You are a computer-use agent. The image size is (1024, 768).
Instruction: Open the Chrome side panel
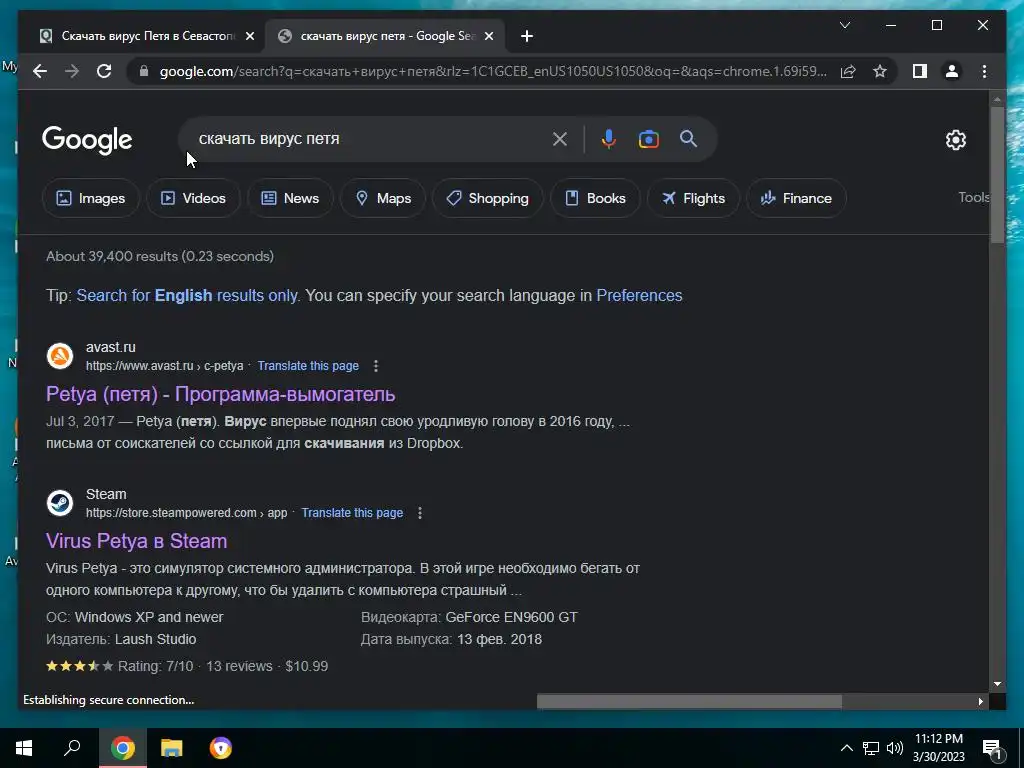pos(920,71)
